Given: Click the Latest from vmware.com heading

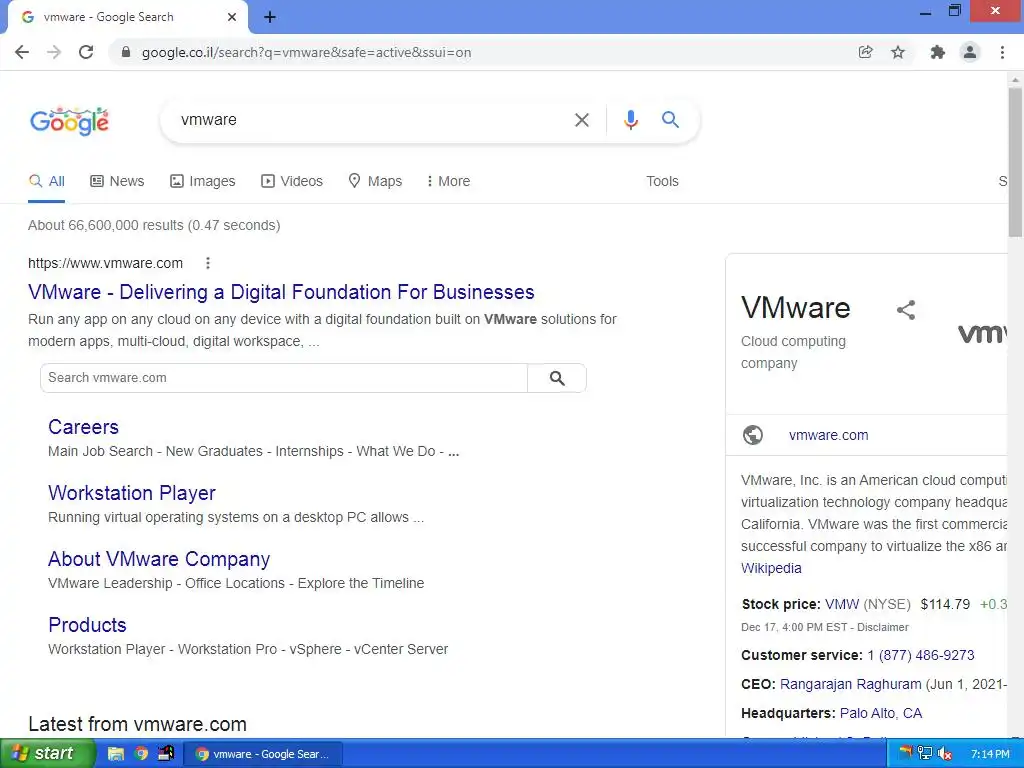Looking at the screenshot, I should [x=137, y=724].
